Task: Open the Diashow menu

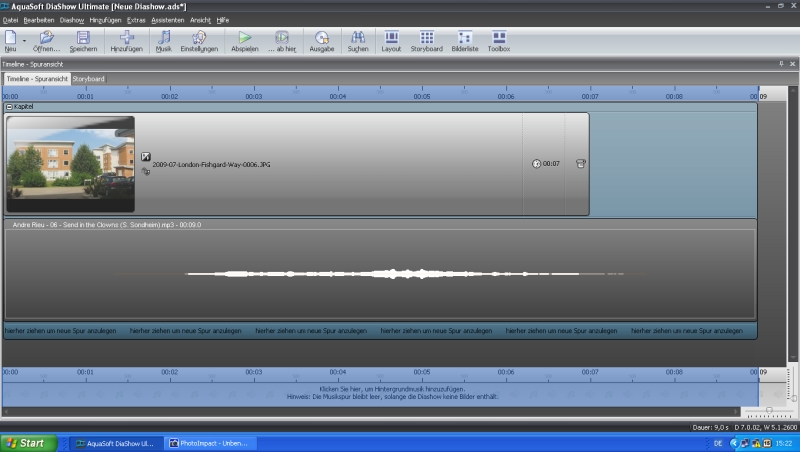Action: pos(72,20)
